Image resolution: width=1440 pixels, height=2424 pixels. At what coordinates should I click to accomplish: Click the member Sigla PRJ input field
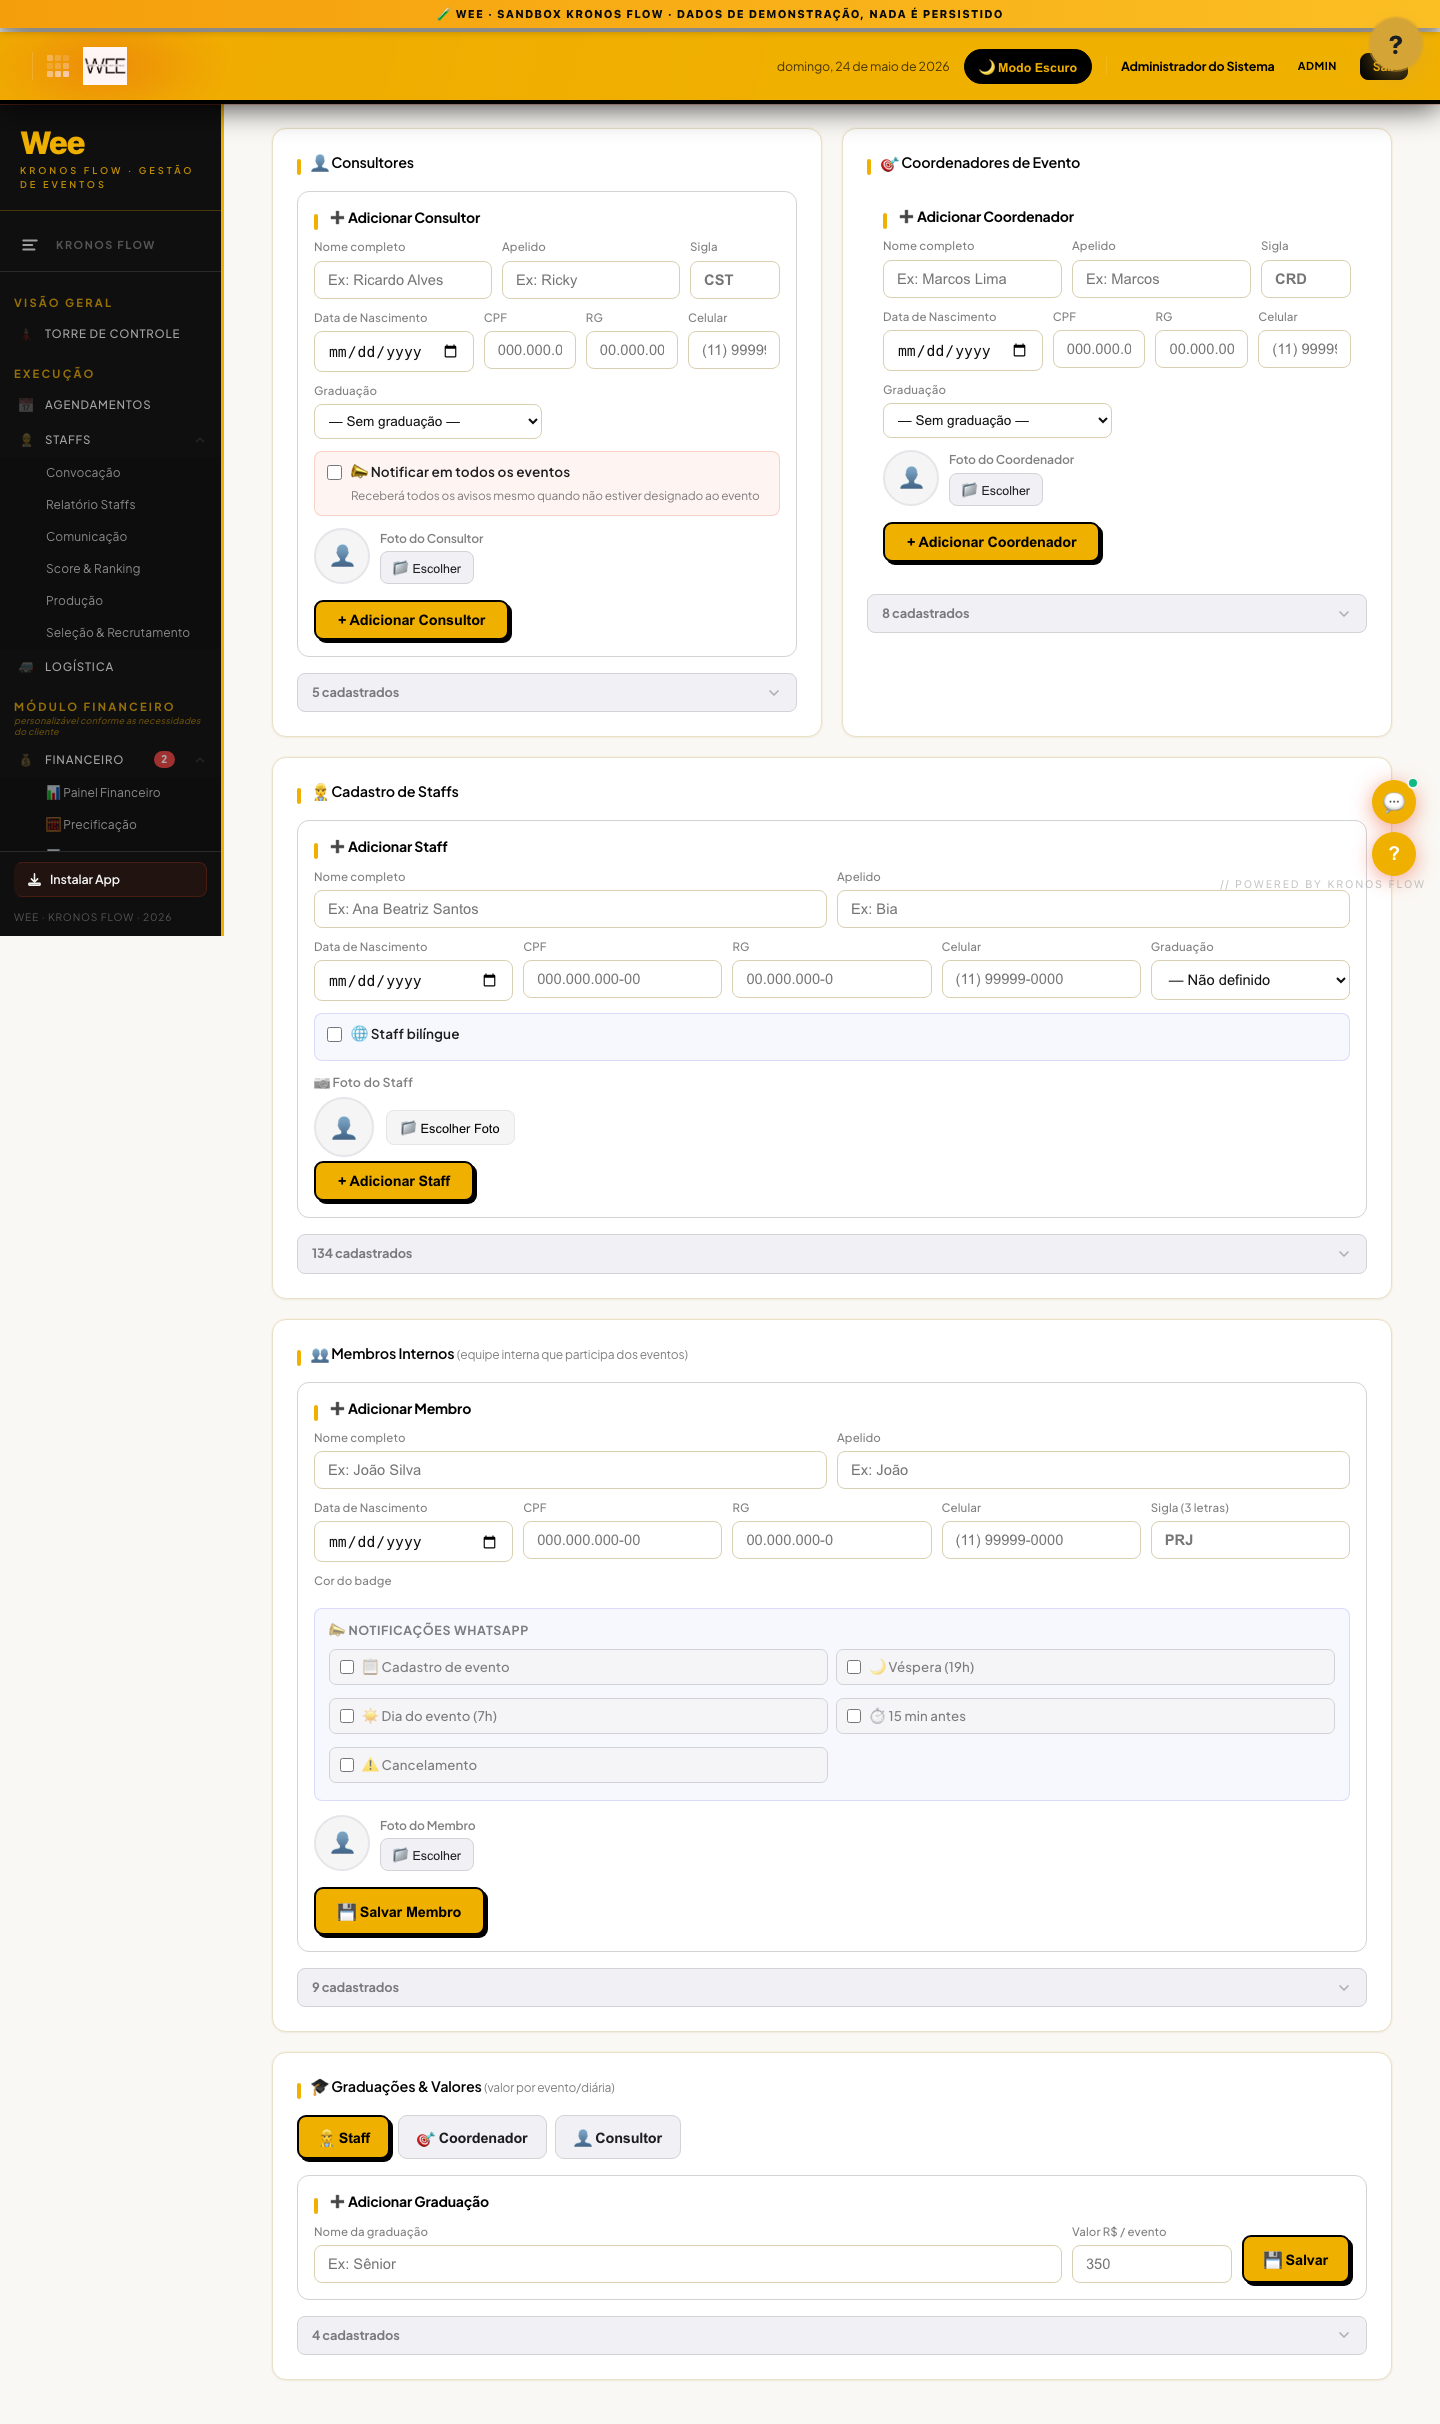[x=1250, y=1540]
